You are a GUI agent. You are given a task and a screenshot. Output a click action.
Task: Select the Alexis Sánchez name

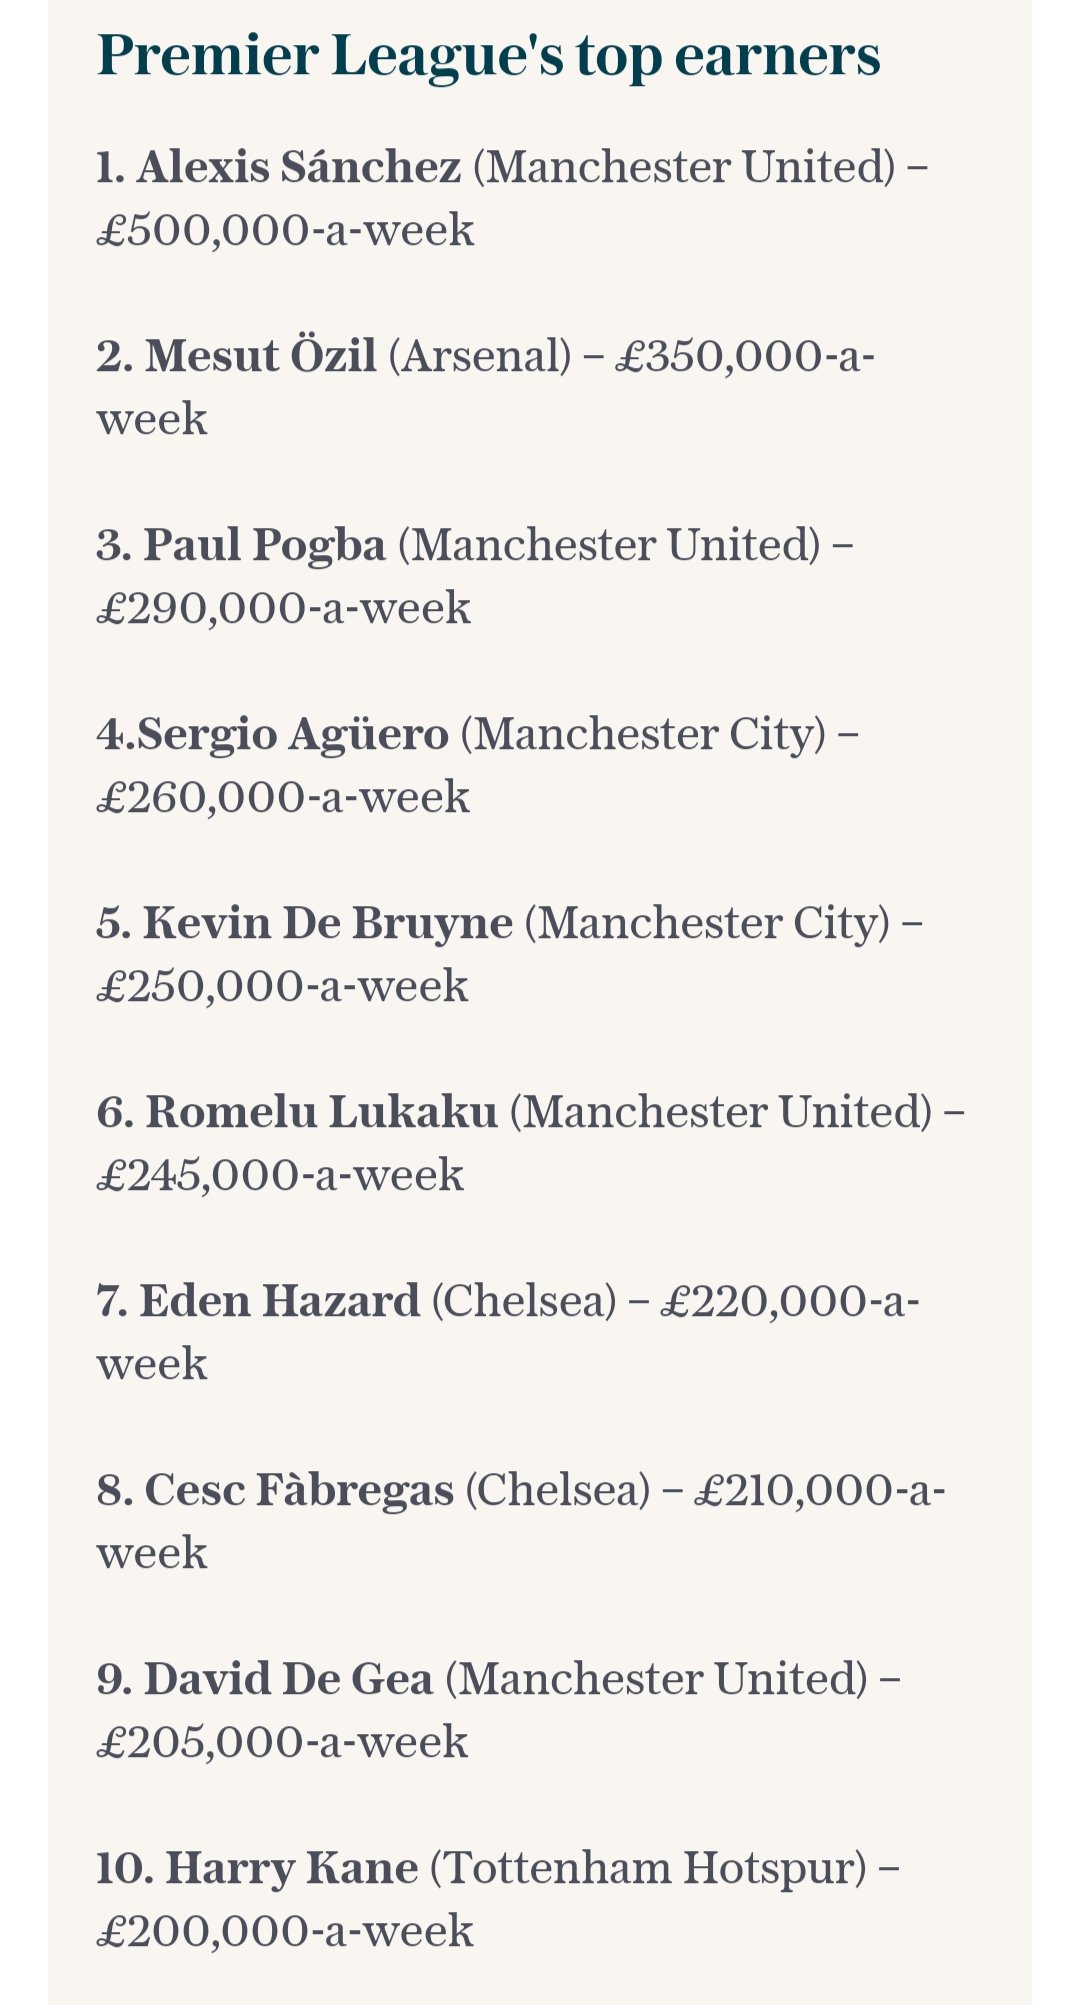pos(299,167)
